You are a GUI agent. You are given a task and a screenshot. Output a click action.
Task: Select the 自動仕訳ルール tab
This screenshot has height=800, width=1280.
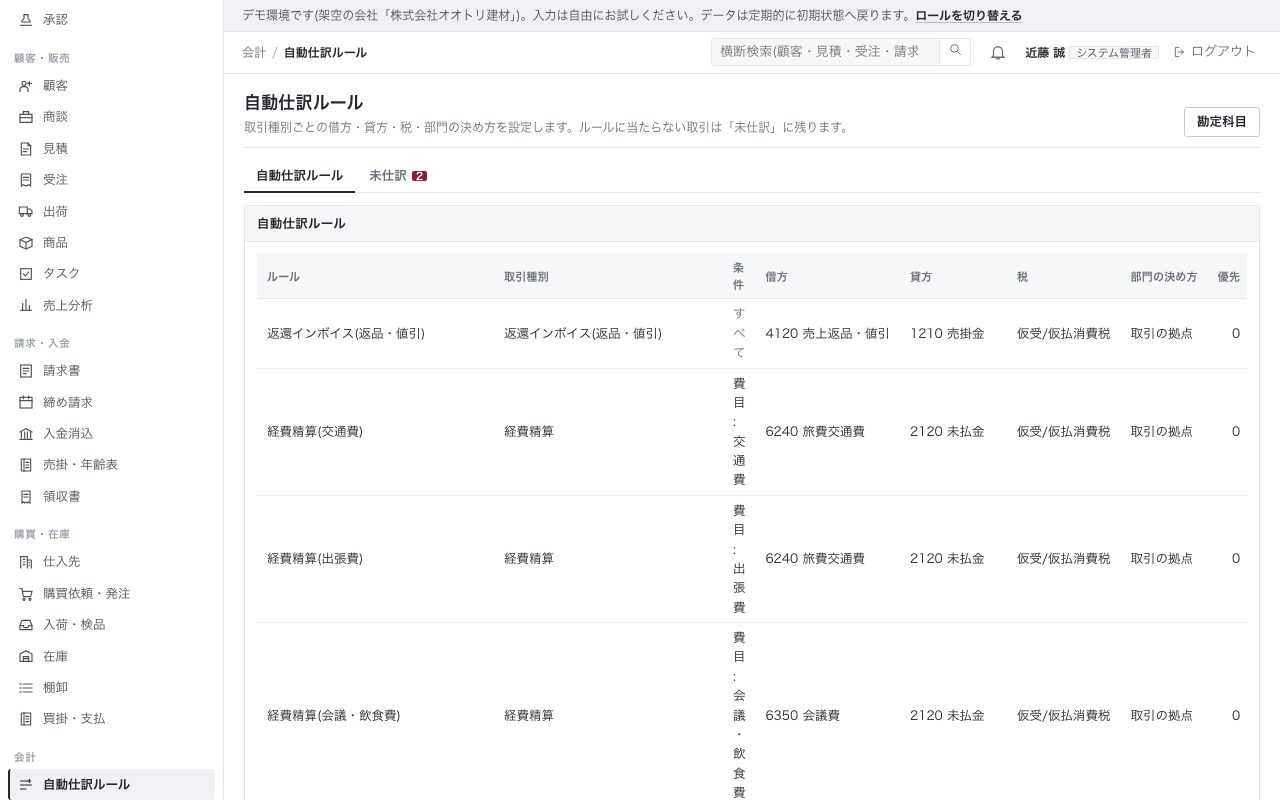(x=299, y=176)
